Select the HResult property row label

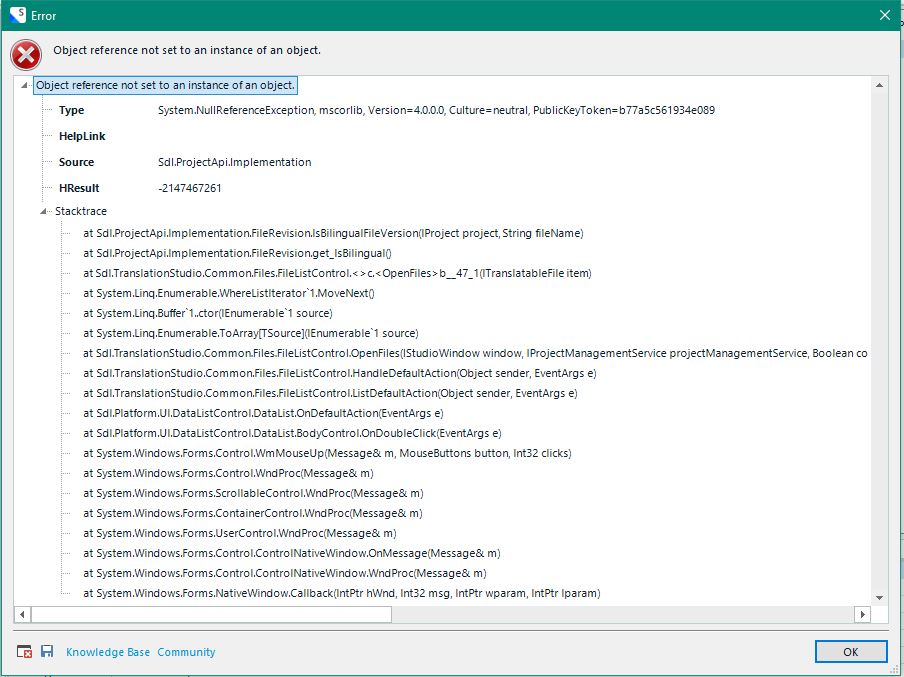[x=79, y=188]
